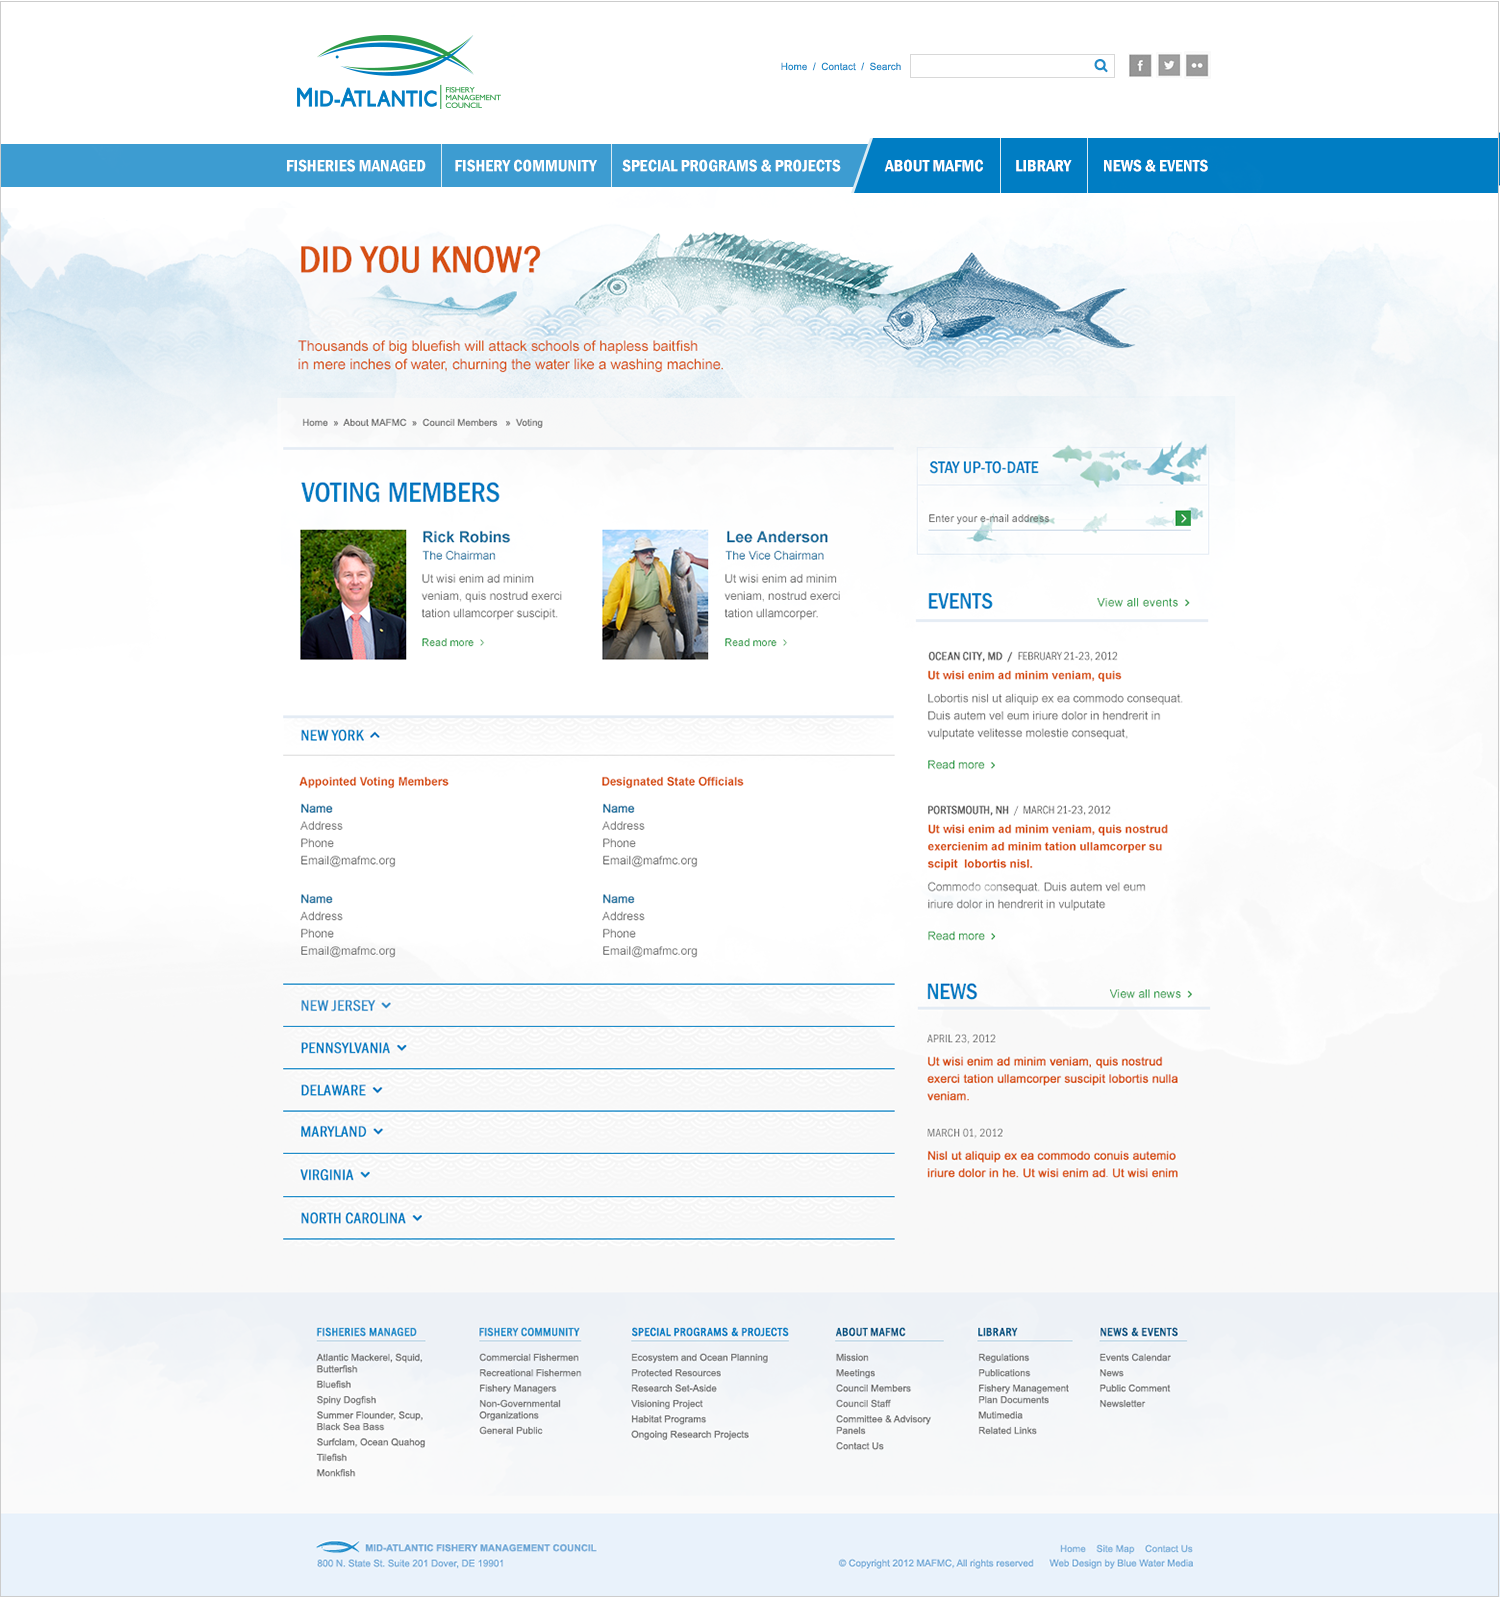Expand the Delaware section
1500x1597 pixels.
(x=588, y=1090)
